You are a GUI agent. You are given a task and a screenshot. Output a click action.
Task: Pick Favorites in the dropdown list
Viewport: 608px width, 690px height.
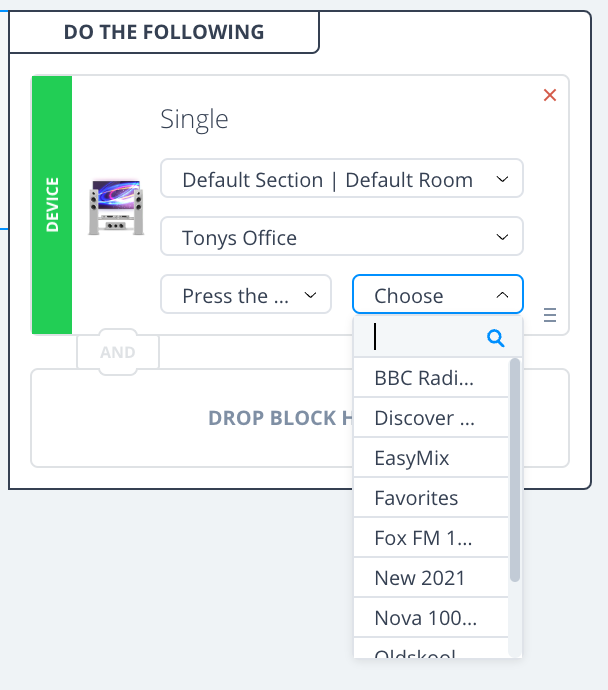(425, 498)
